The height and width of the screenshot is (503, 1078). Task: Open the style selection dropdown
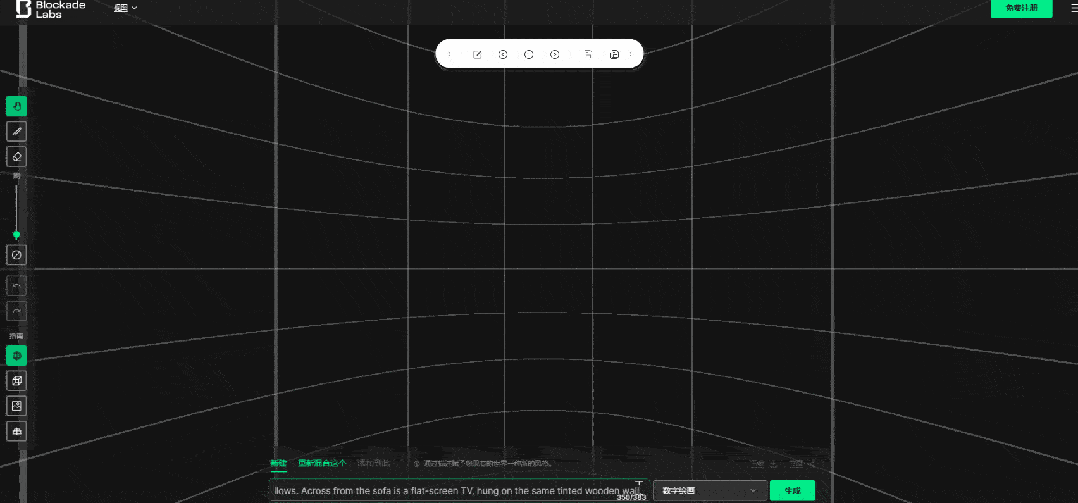[710, 491]
